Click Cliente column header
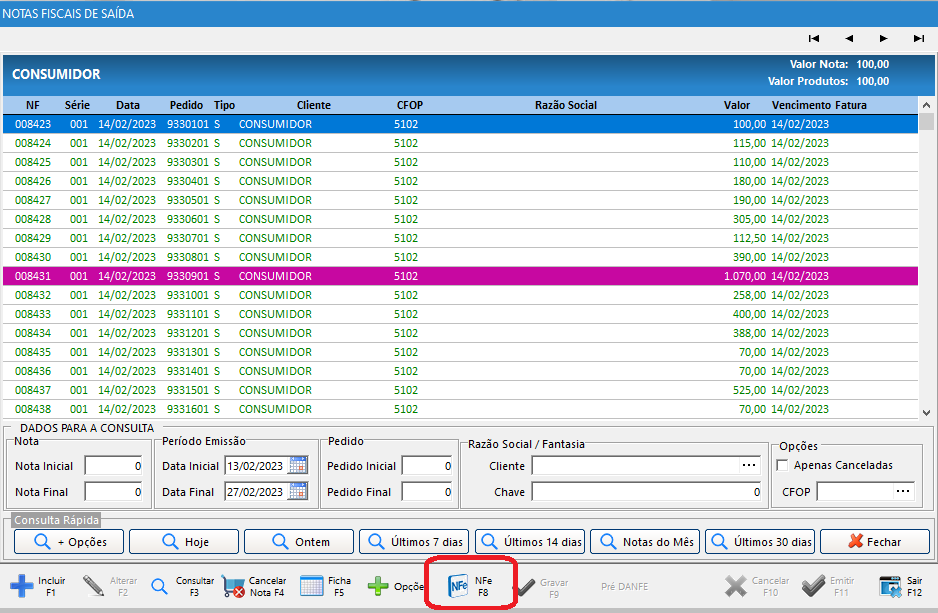This screenshot has width=938, height=613. coord(313,105)
